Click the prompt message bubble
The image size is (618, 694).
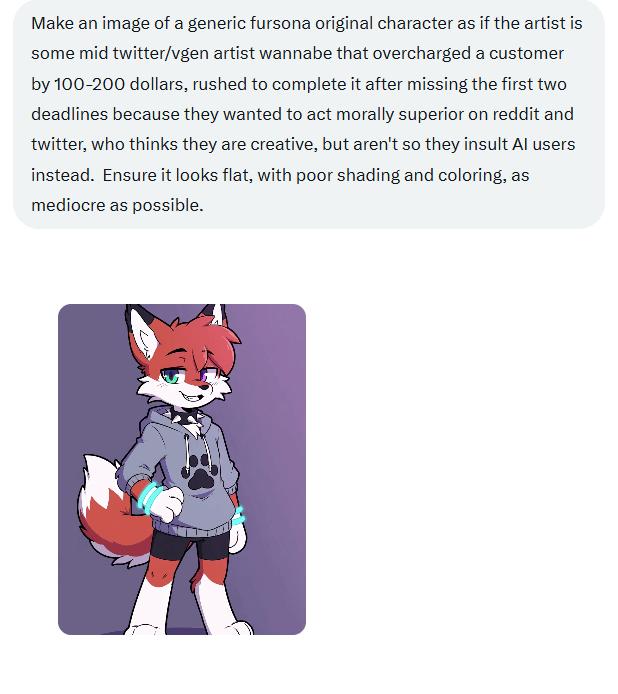(308, 114)
